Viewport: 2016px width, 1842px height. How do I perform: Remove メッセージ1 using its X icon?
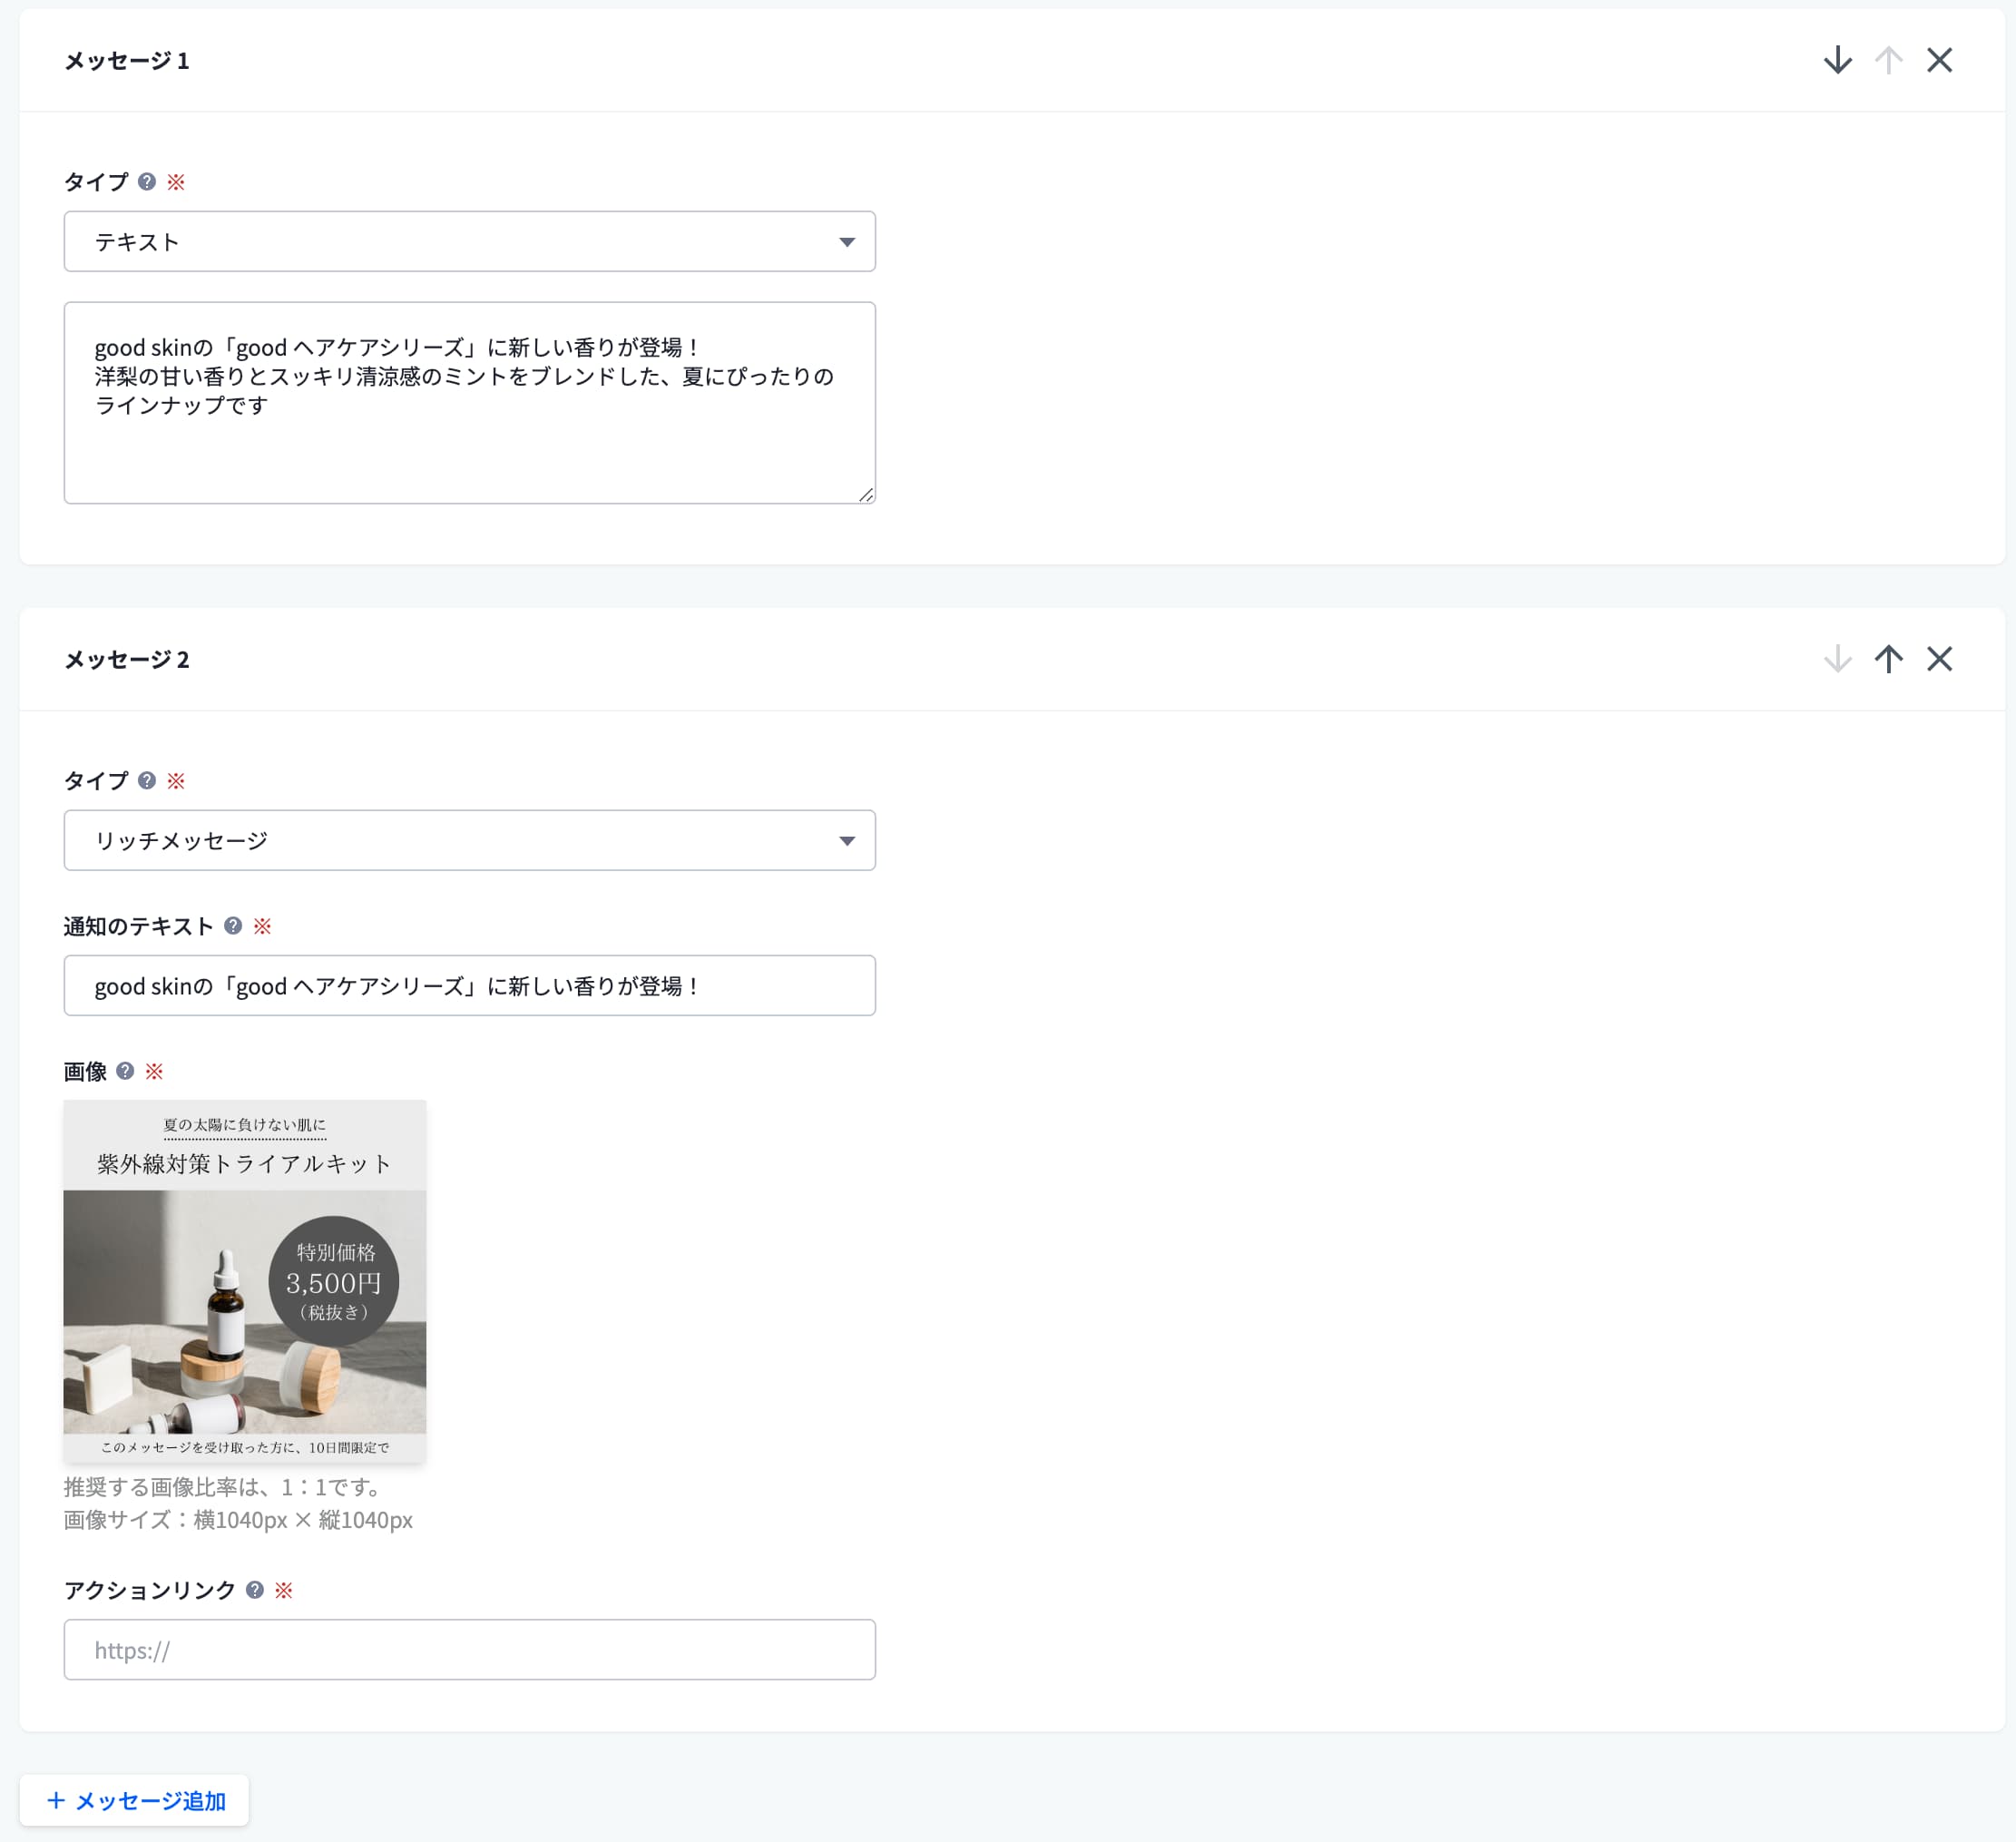(x=1940, y=60)
